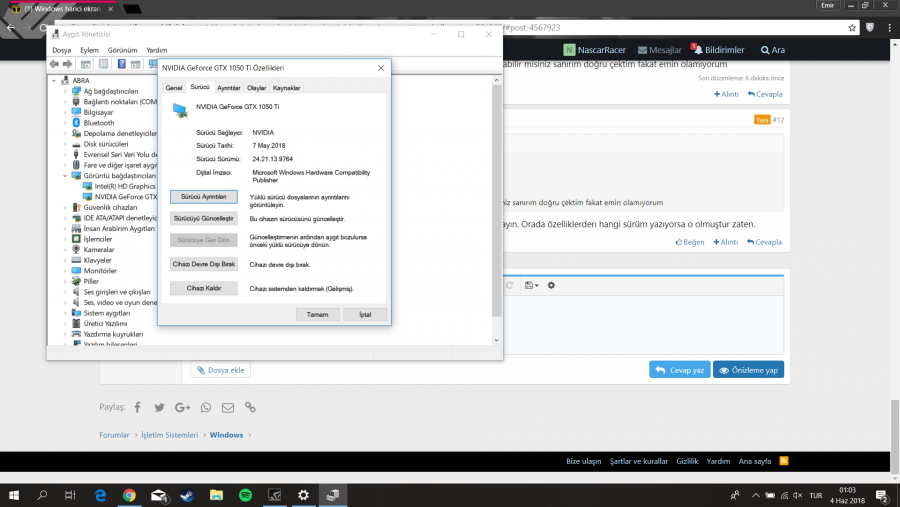Click the forum reply text area

[x=643, y=324]
